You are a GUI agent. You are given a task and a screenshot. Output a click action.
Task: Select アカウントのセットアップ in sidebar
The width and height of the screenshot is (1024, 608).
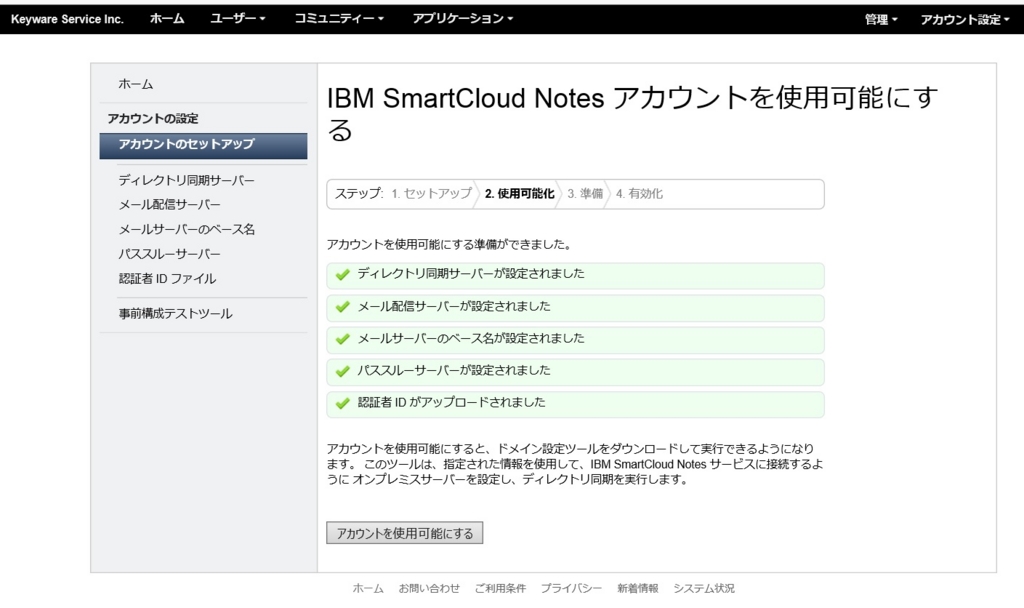point(203,146)
